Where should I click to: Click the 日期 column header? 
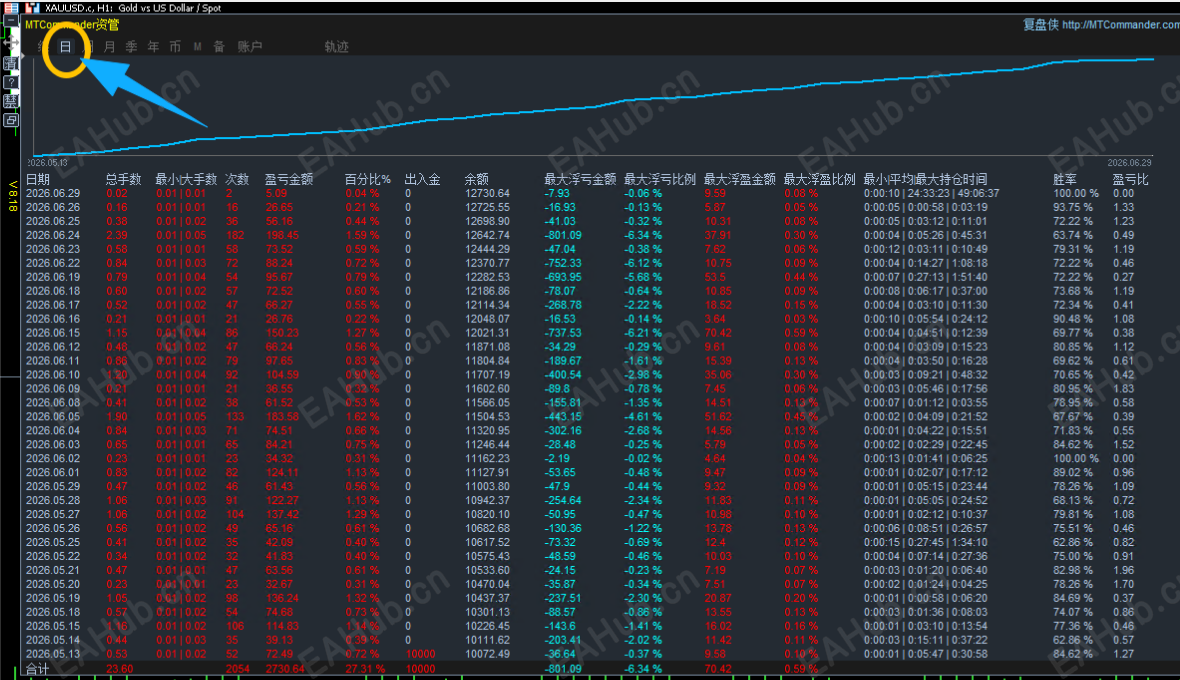[x=38, y=179]
